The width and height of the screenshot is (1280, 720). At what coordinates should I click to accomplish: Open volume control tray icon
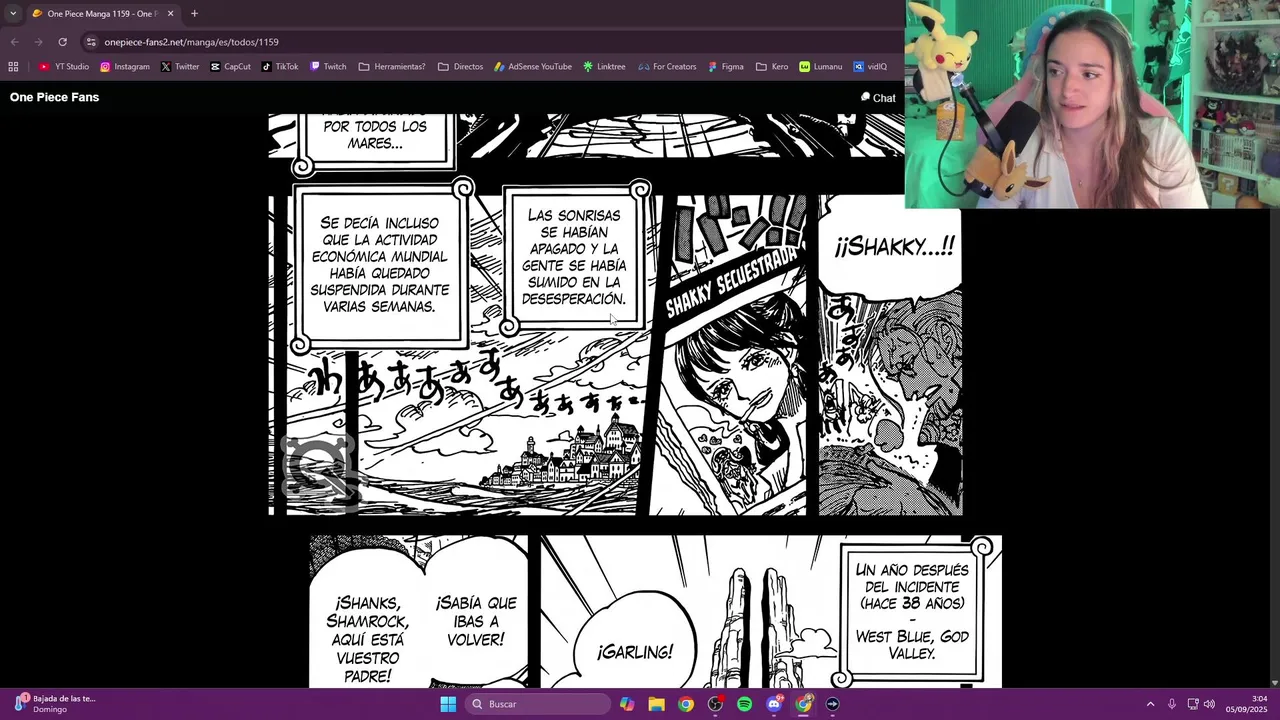(1210, 704)
